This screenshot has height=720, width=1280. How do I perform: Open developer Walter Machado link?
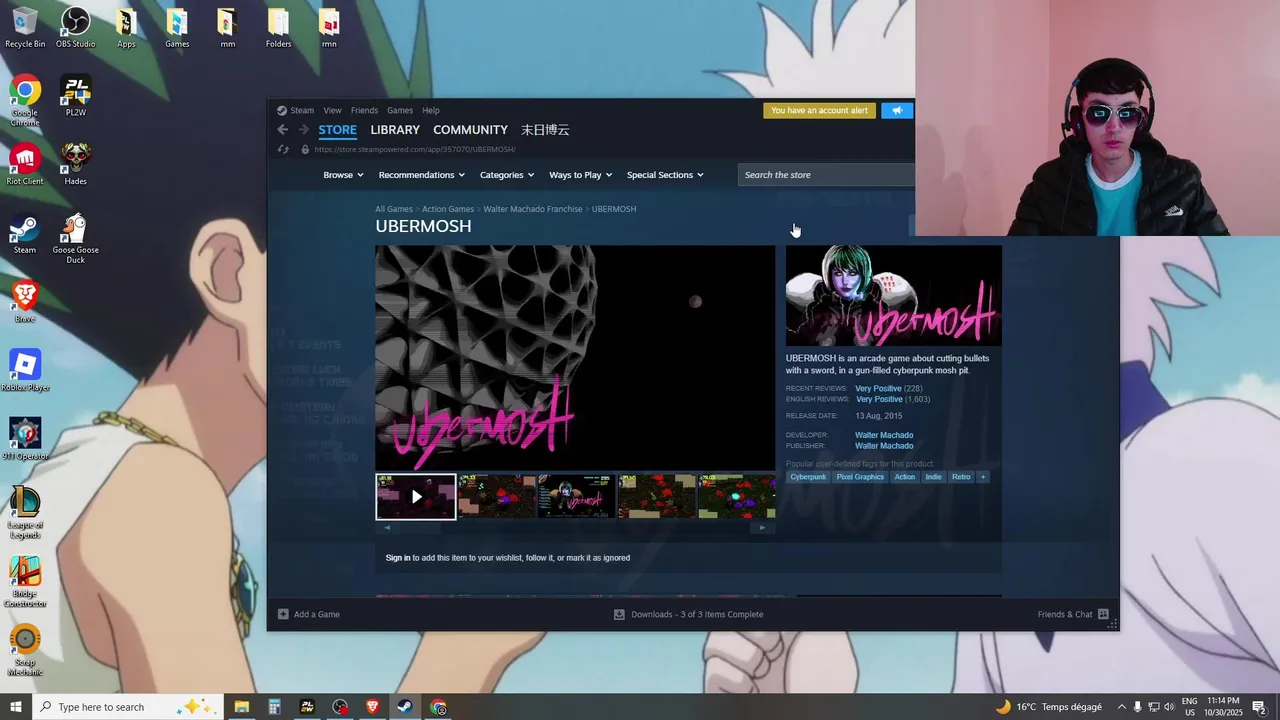click(x=884, y=435)
